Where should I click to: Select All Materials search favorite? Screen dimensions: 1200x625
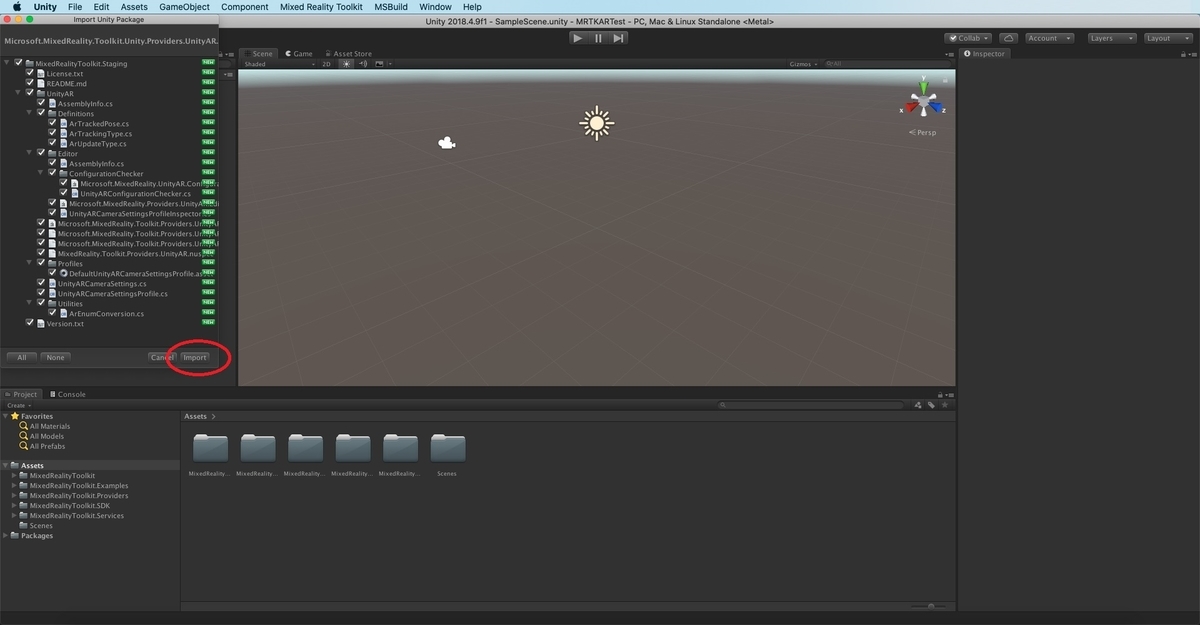click(44, 426)
